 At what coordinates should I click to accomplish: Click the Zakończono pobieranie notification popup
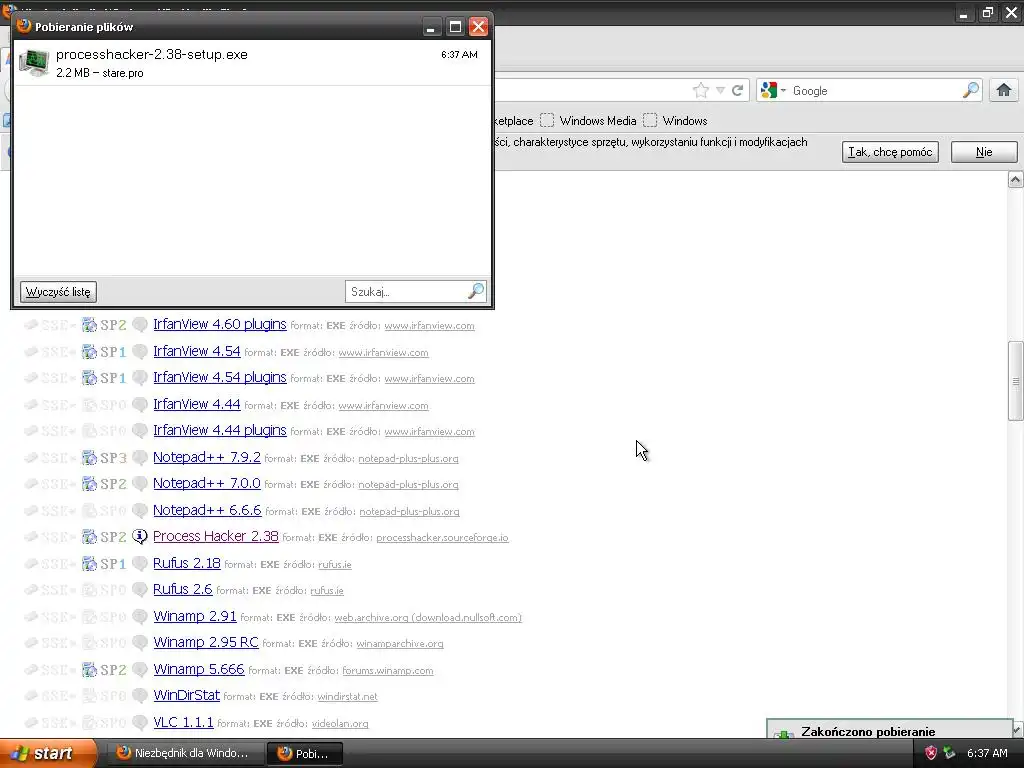coord(889,729)
